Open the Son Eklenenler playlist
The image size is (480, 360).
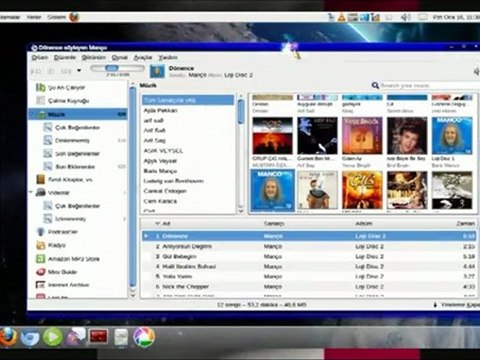[75, 167]
